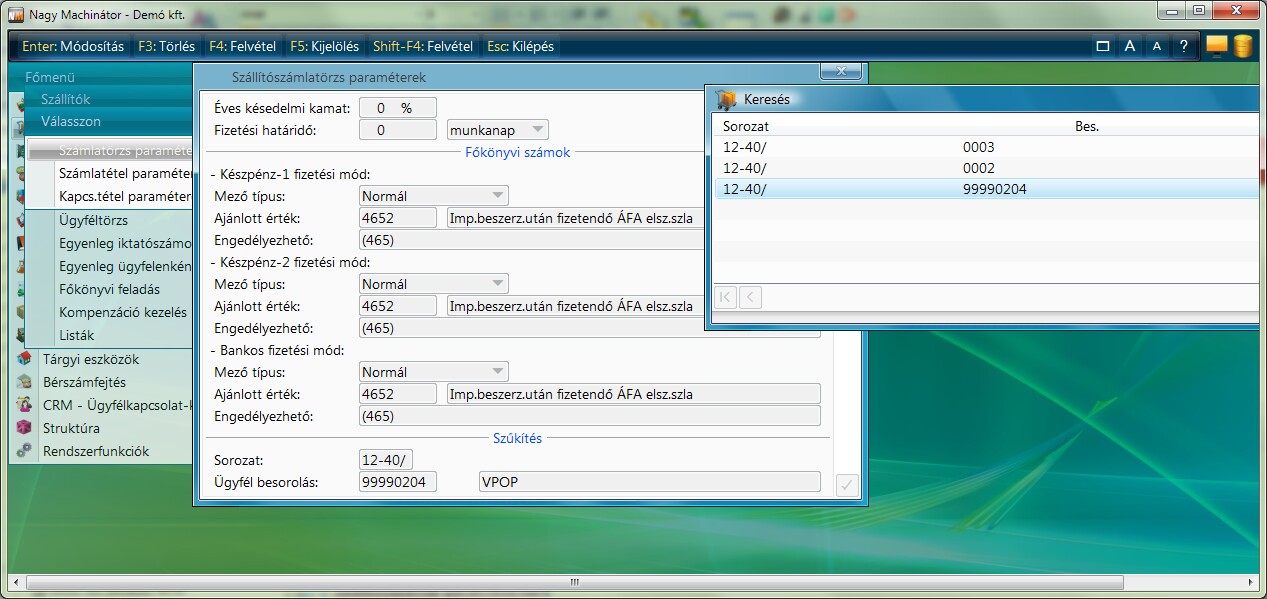Screen dimensions: 1267x599
Task: Click the Szállítók header bar
Action: click(108, 99)
